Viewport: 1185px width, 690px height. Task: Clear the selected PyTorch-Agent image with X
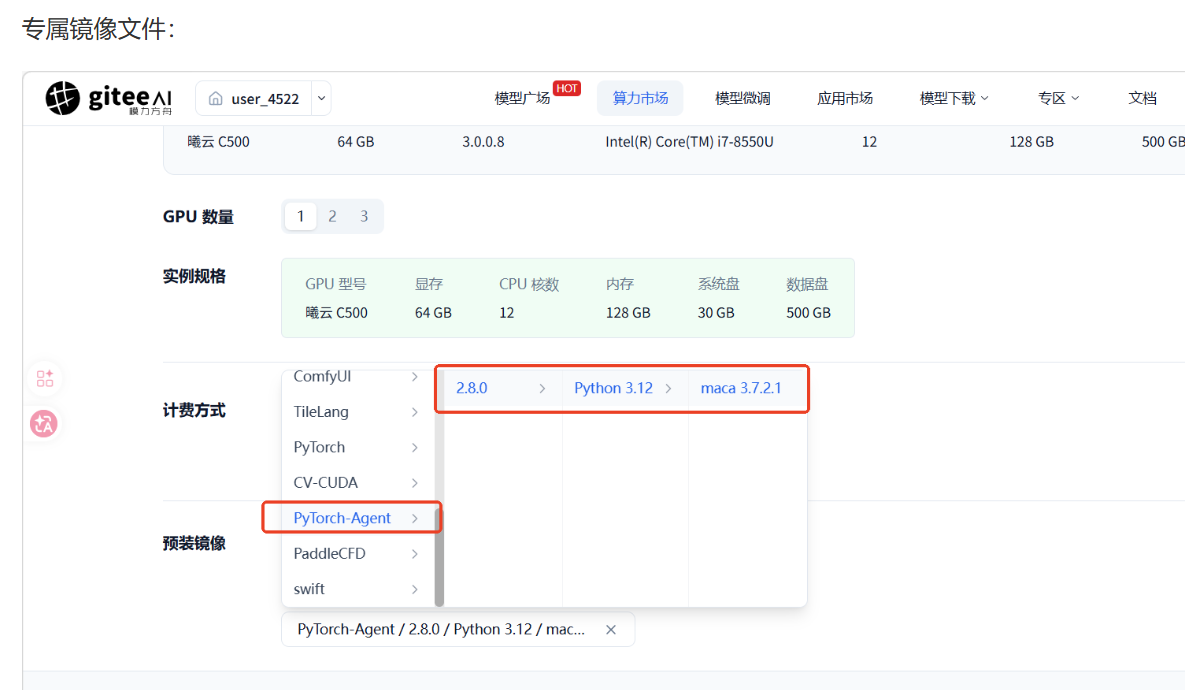pyautogui.click(x=611, y=630)
